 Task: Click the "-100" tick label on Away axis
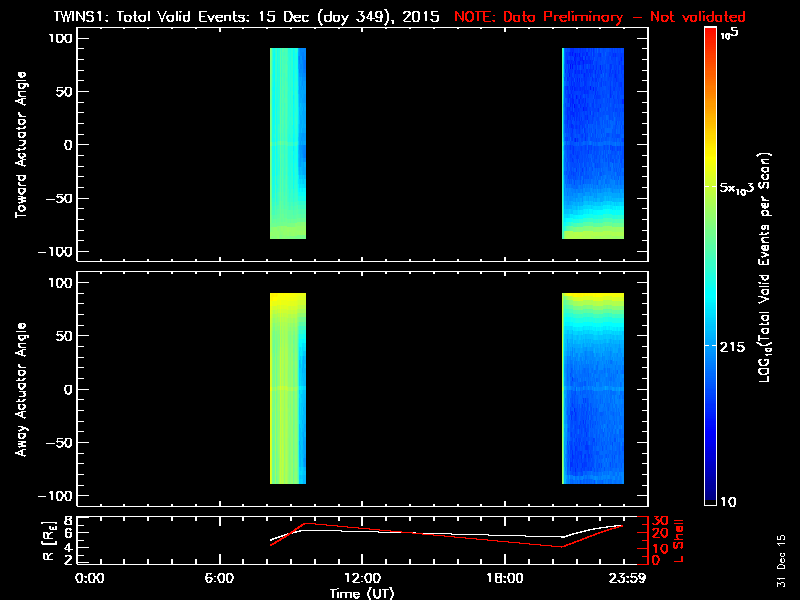pos(56,496)
